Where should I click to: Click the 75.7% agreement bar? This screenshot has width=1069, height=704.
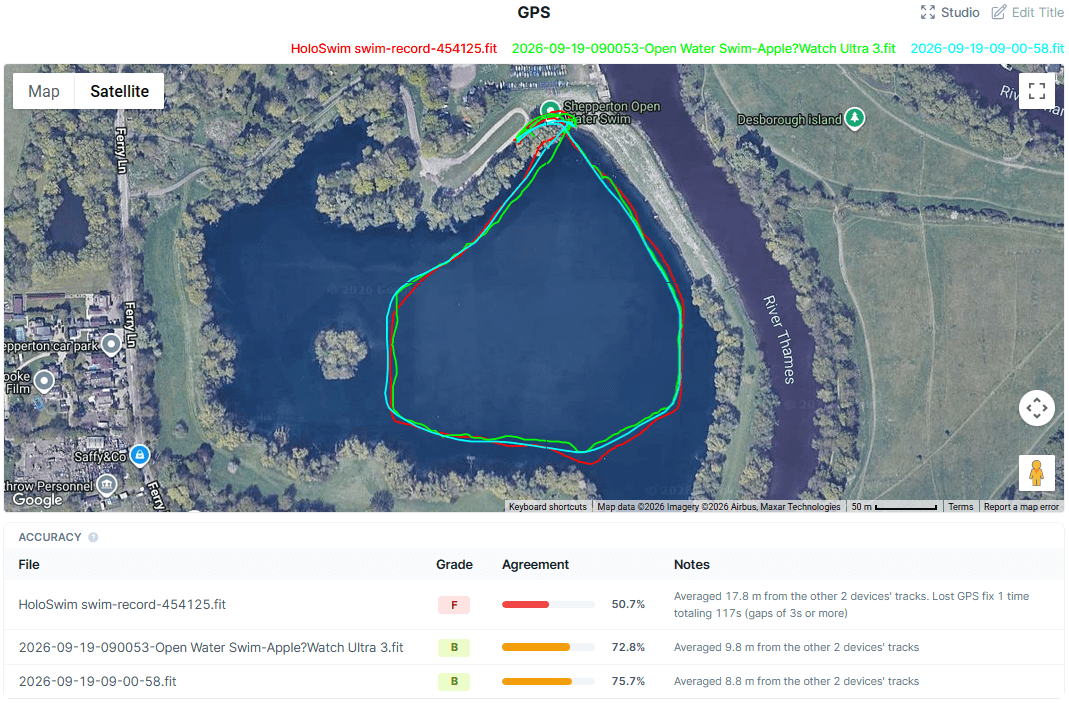coord(548,682)
